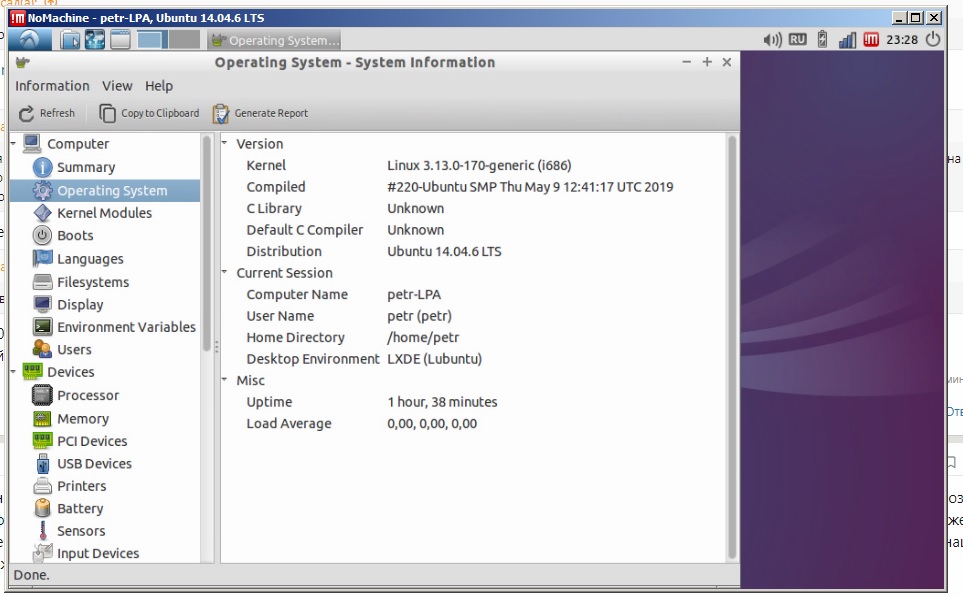The image size is (963, 597).
Task: Click the window menu icon in title bar
Action: (23, 61)
